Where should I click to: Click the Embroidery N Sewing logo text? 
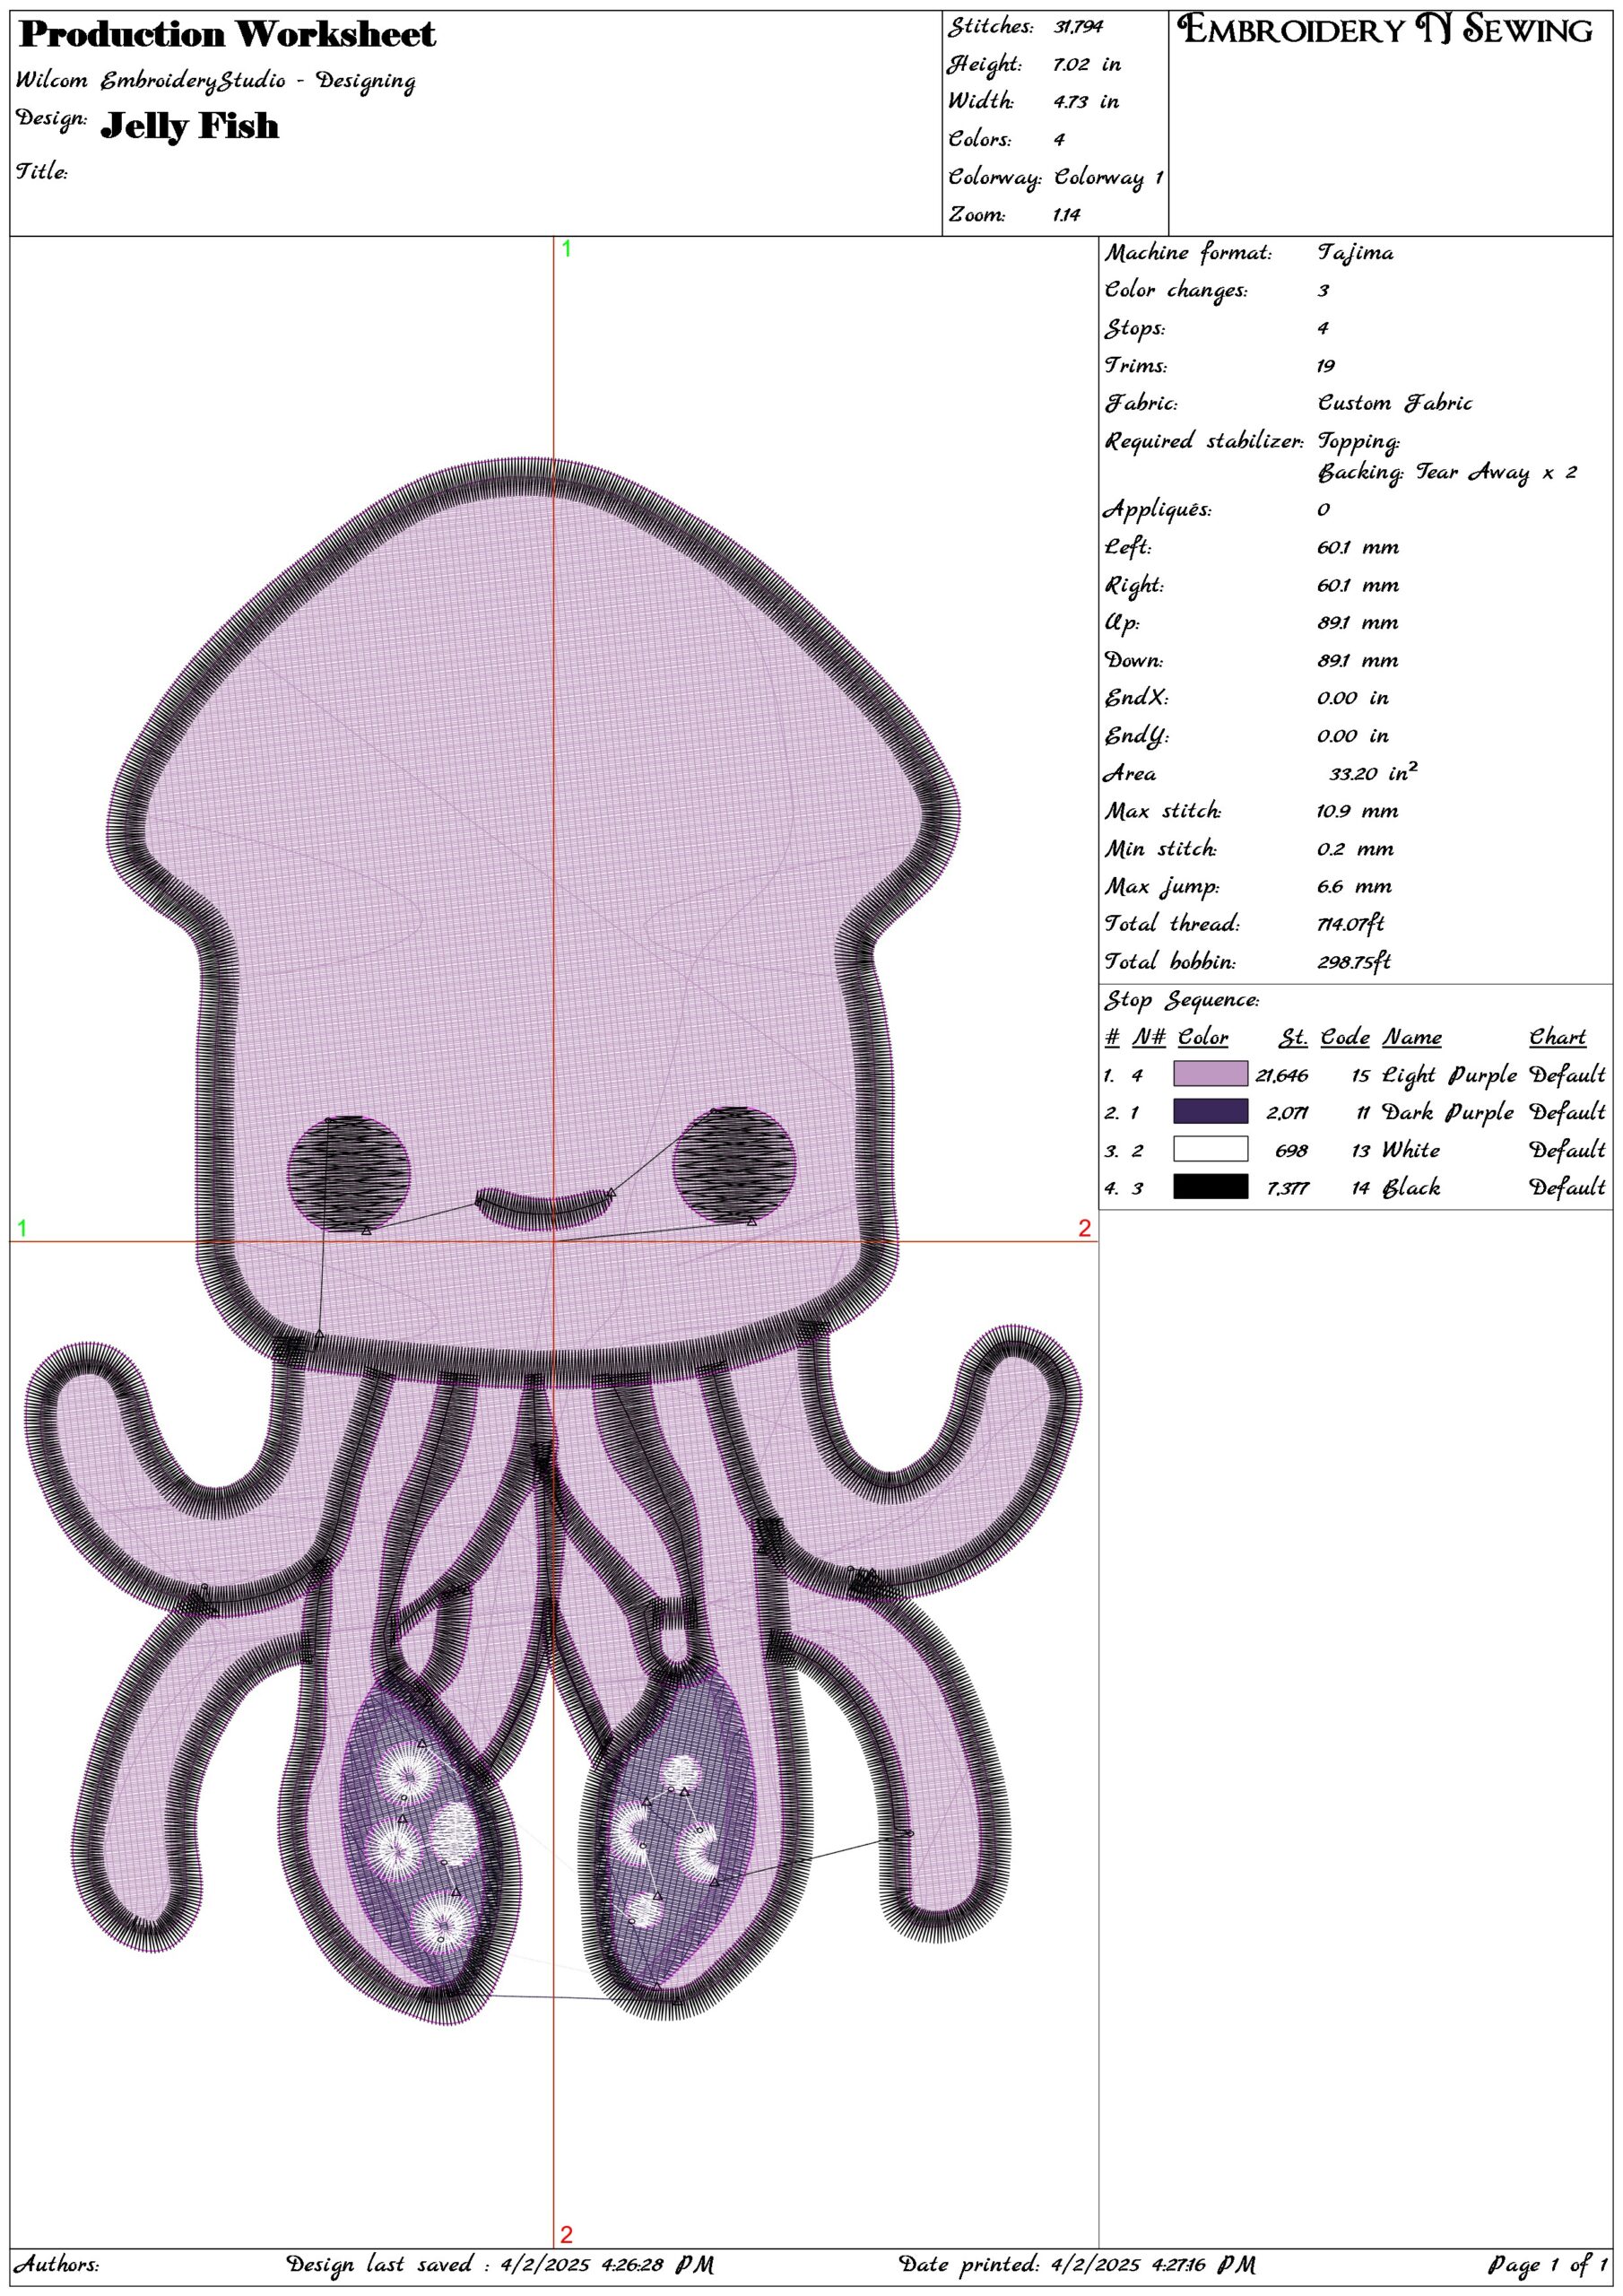(x=1386, y=30)
